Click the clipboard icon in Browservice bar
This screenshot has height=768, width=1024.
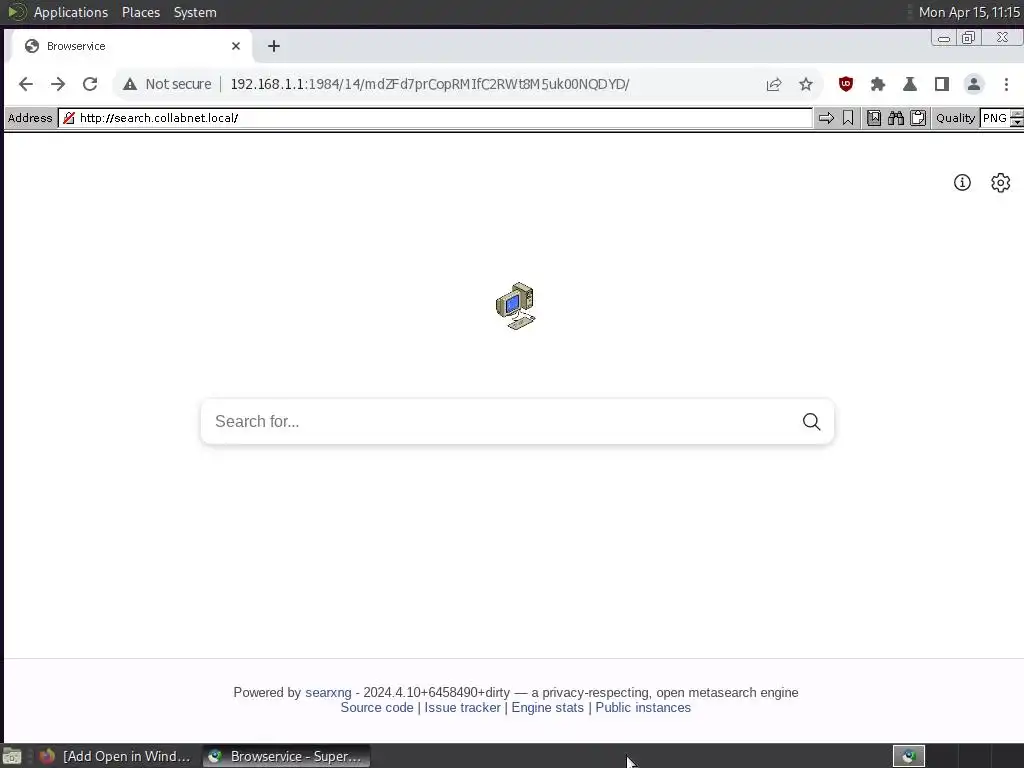click(x=918, y=118)
